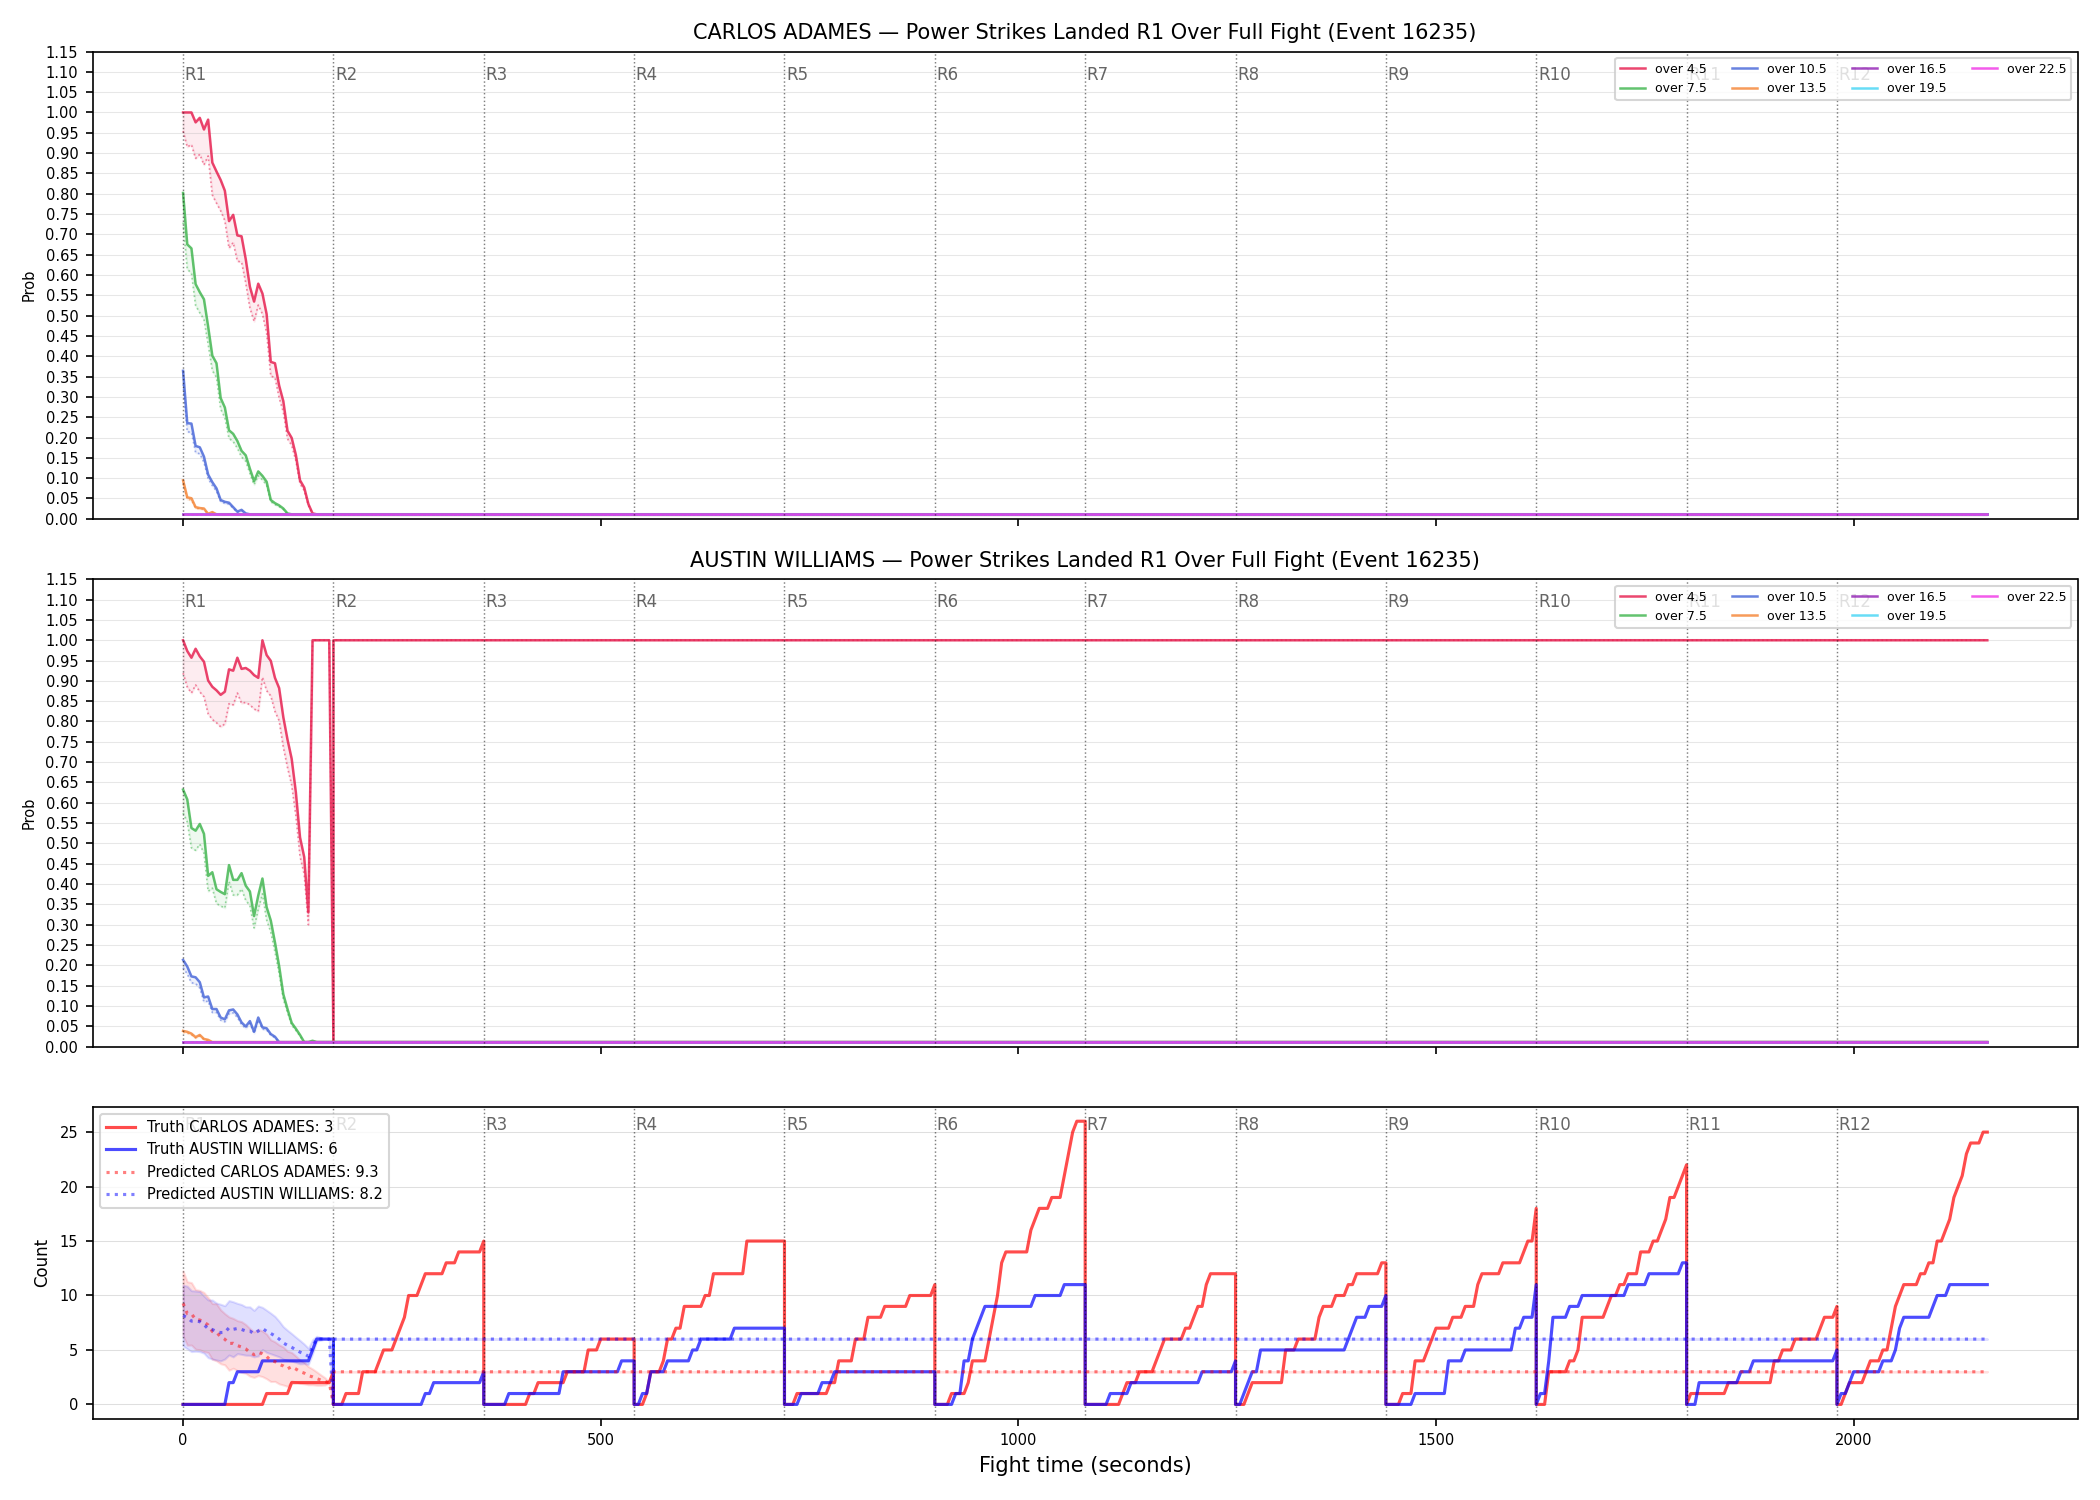This screenshot has height=1500, width=2100.
Task: Click R1 round marker in Austin Williams chart
Action: click(195, 601)
